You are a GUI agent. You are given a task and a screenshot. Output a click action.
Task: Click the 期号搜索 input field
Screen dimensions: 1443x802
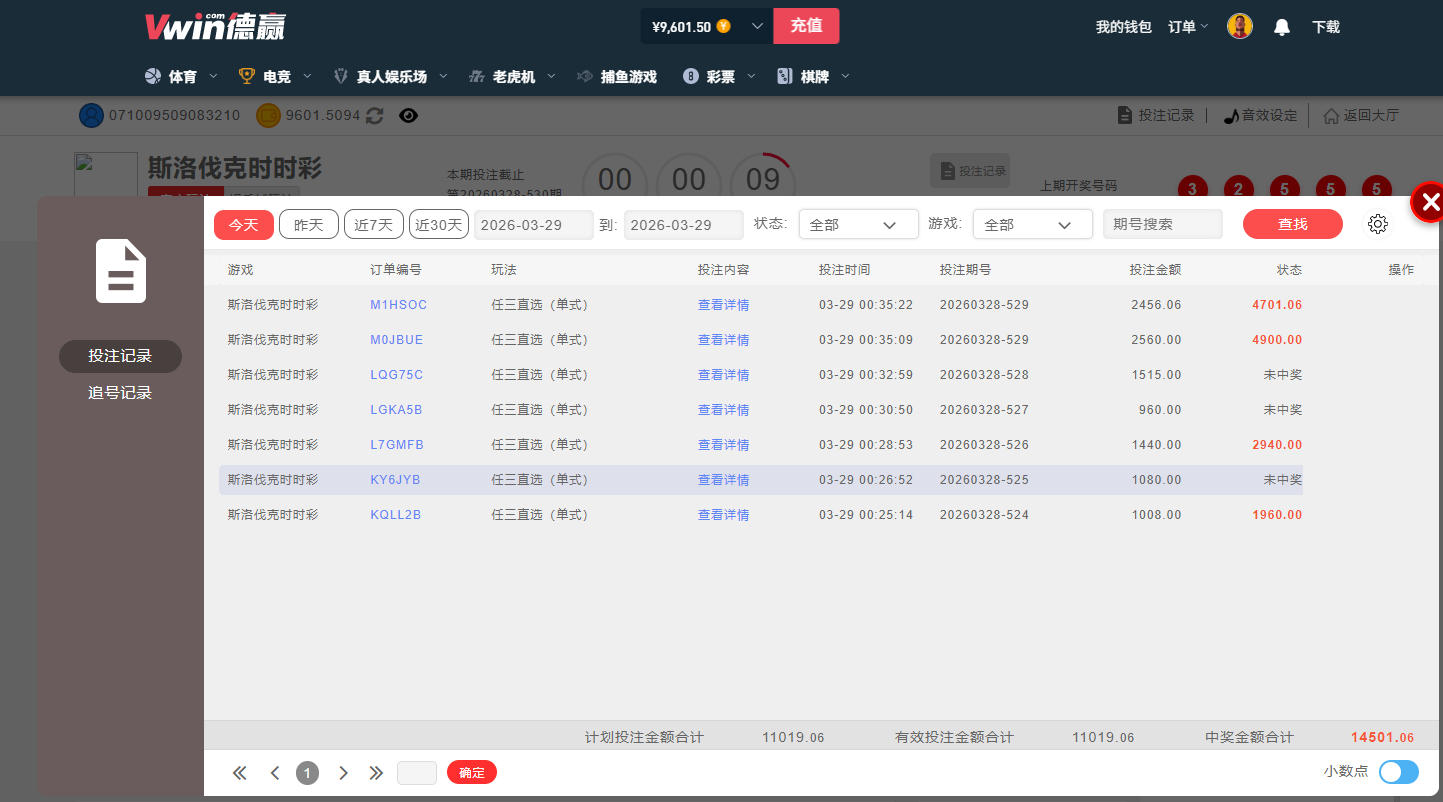click(1162, 225)
